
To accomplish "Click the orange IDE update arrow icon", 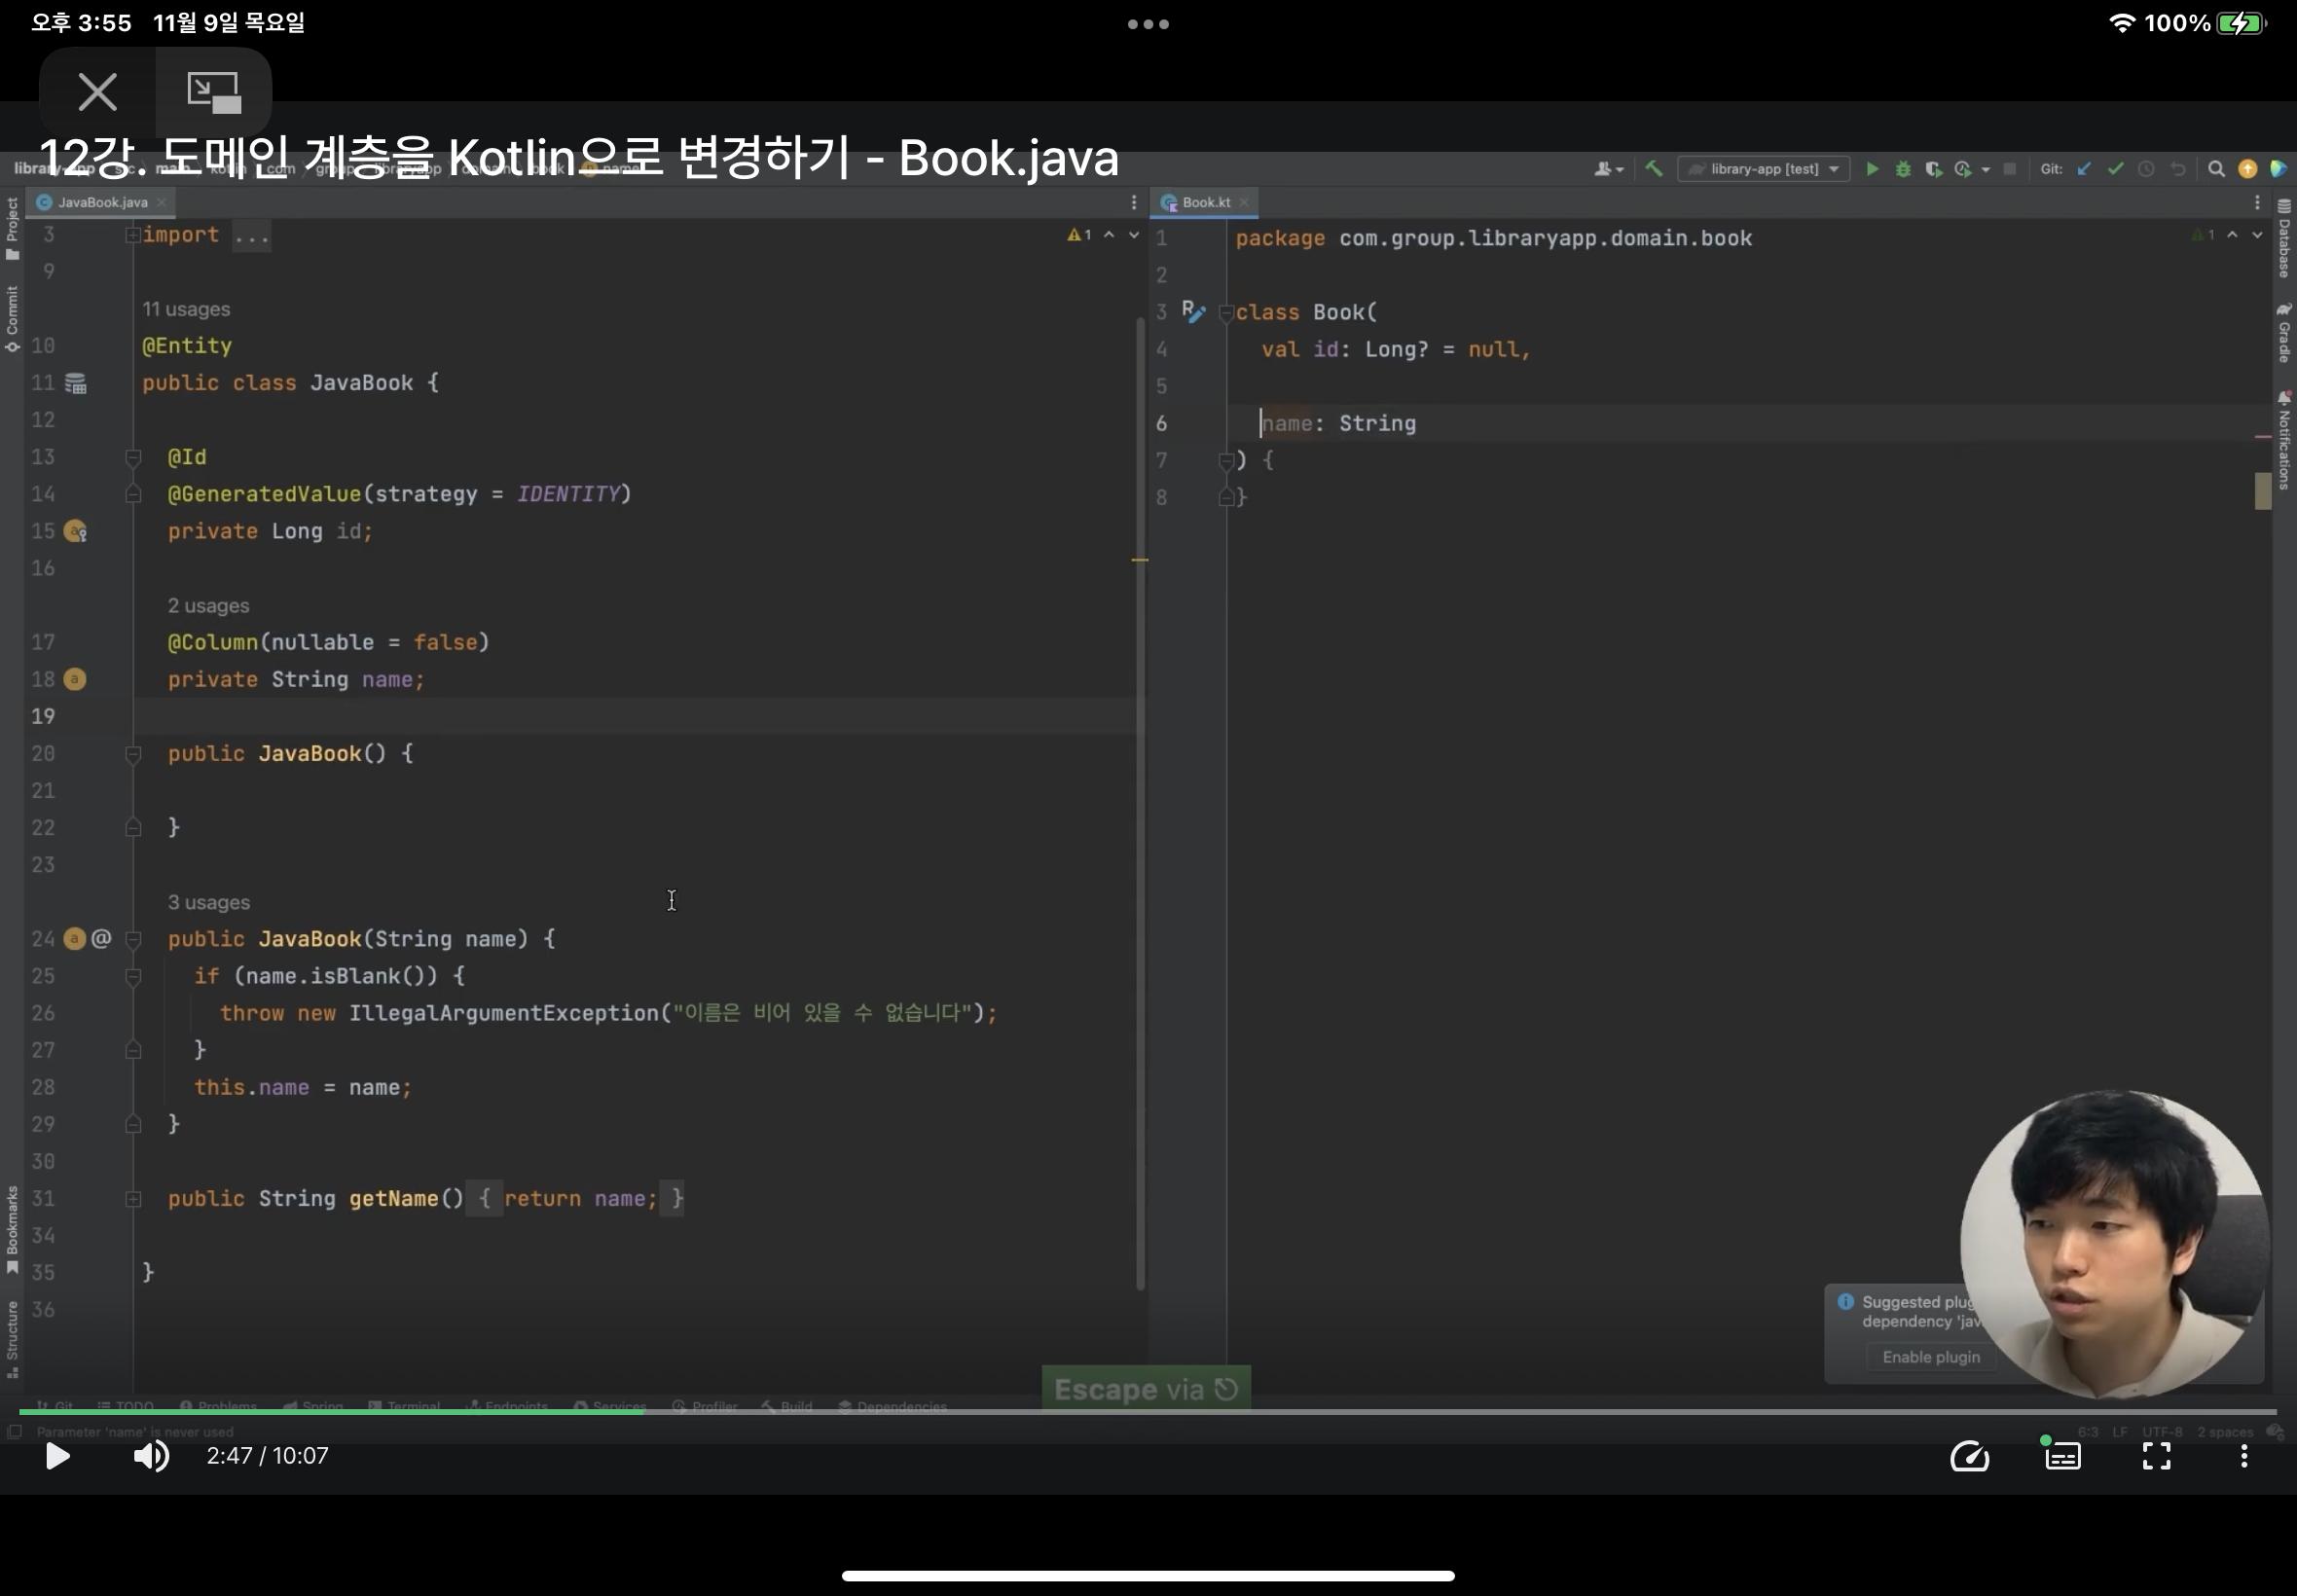I will pyautogui.click(x=2247, y=169).
